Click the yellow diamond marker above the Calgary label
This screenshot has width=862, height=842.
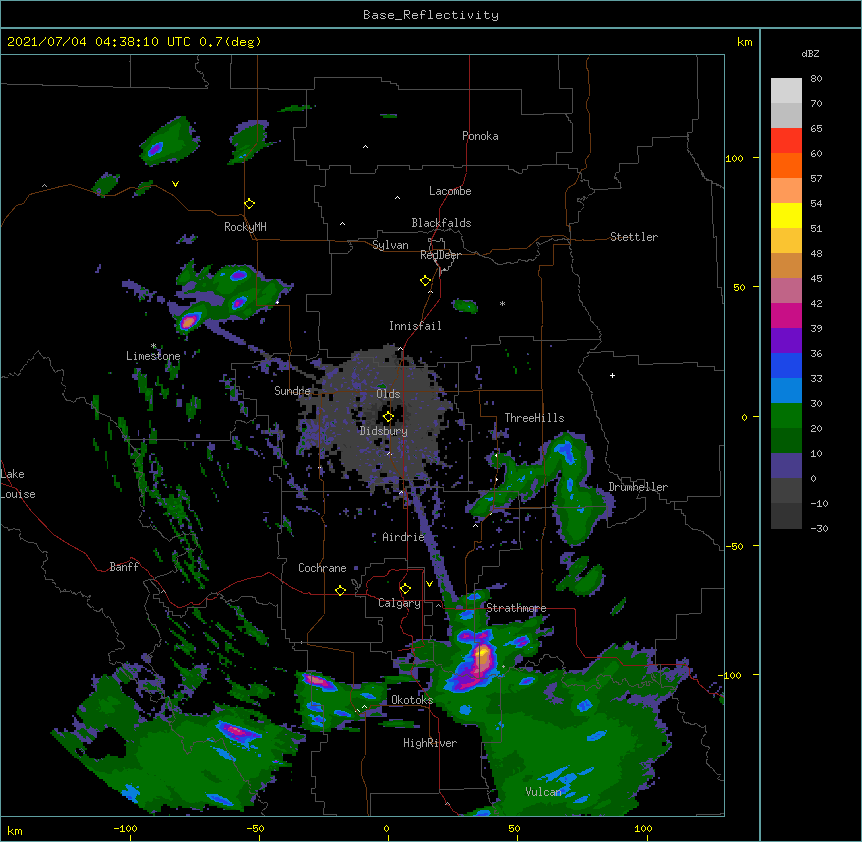click(x=405, y=589)
